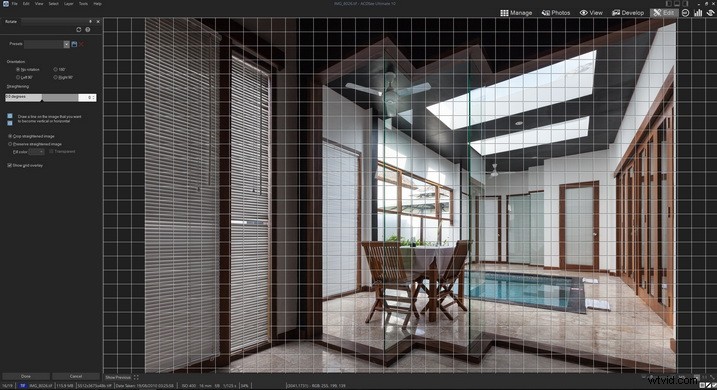Switch to View mode tab
The width and height of the screenshot is (717, 390).
(x=591, y=13)
